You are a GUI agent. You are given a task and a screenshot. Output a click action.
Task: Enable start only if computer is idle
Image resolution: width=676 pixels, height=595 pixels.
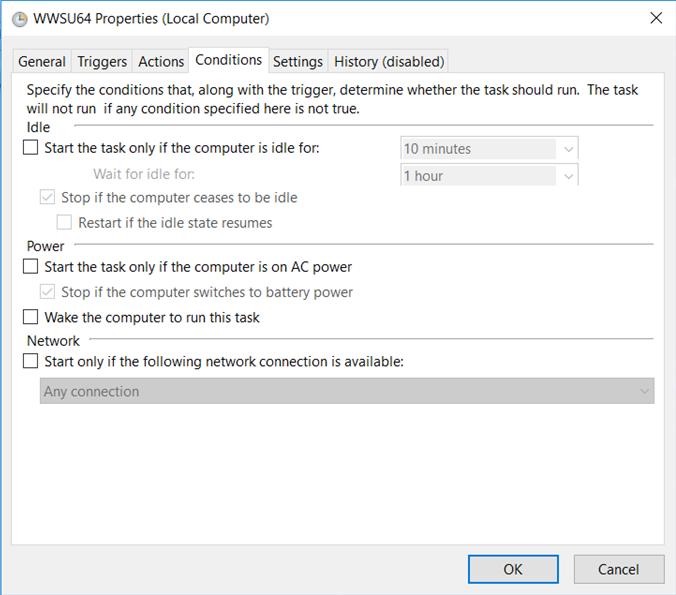tap(30, 147)
